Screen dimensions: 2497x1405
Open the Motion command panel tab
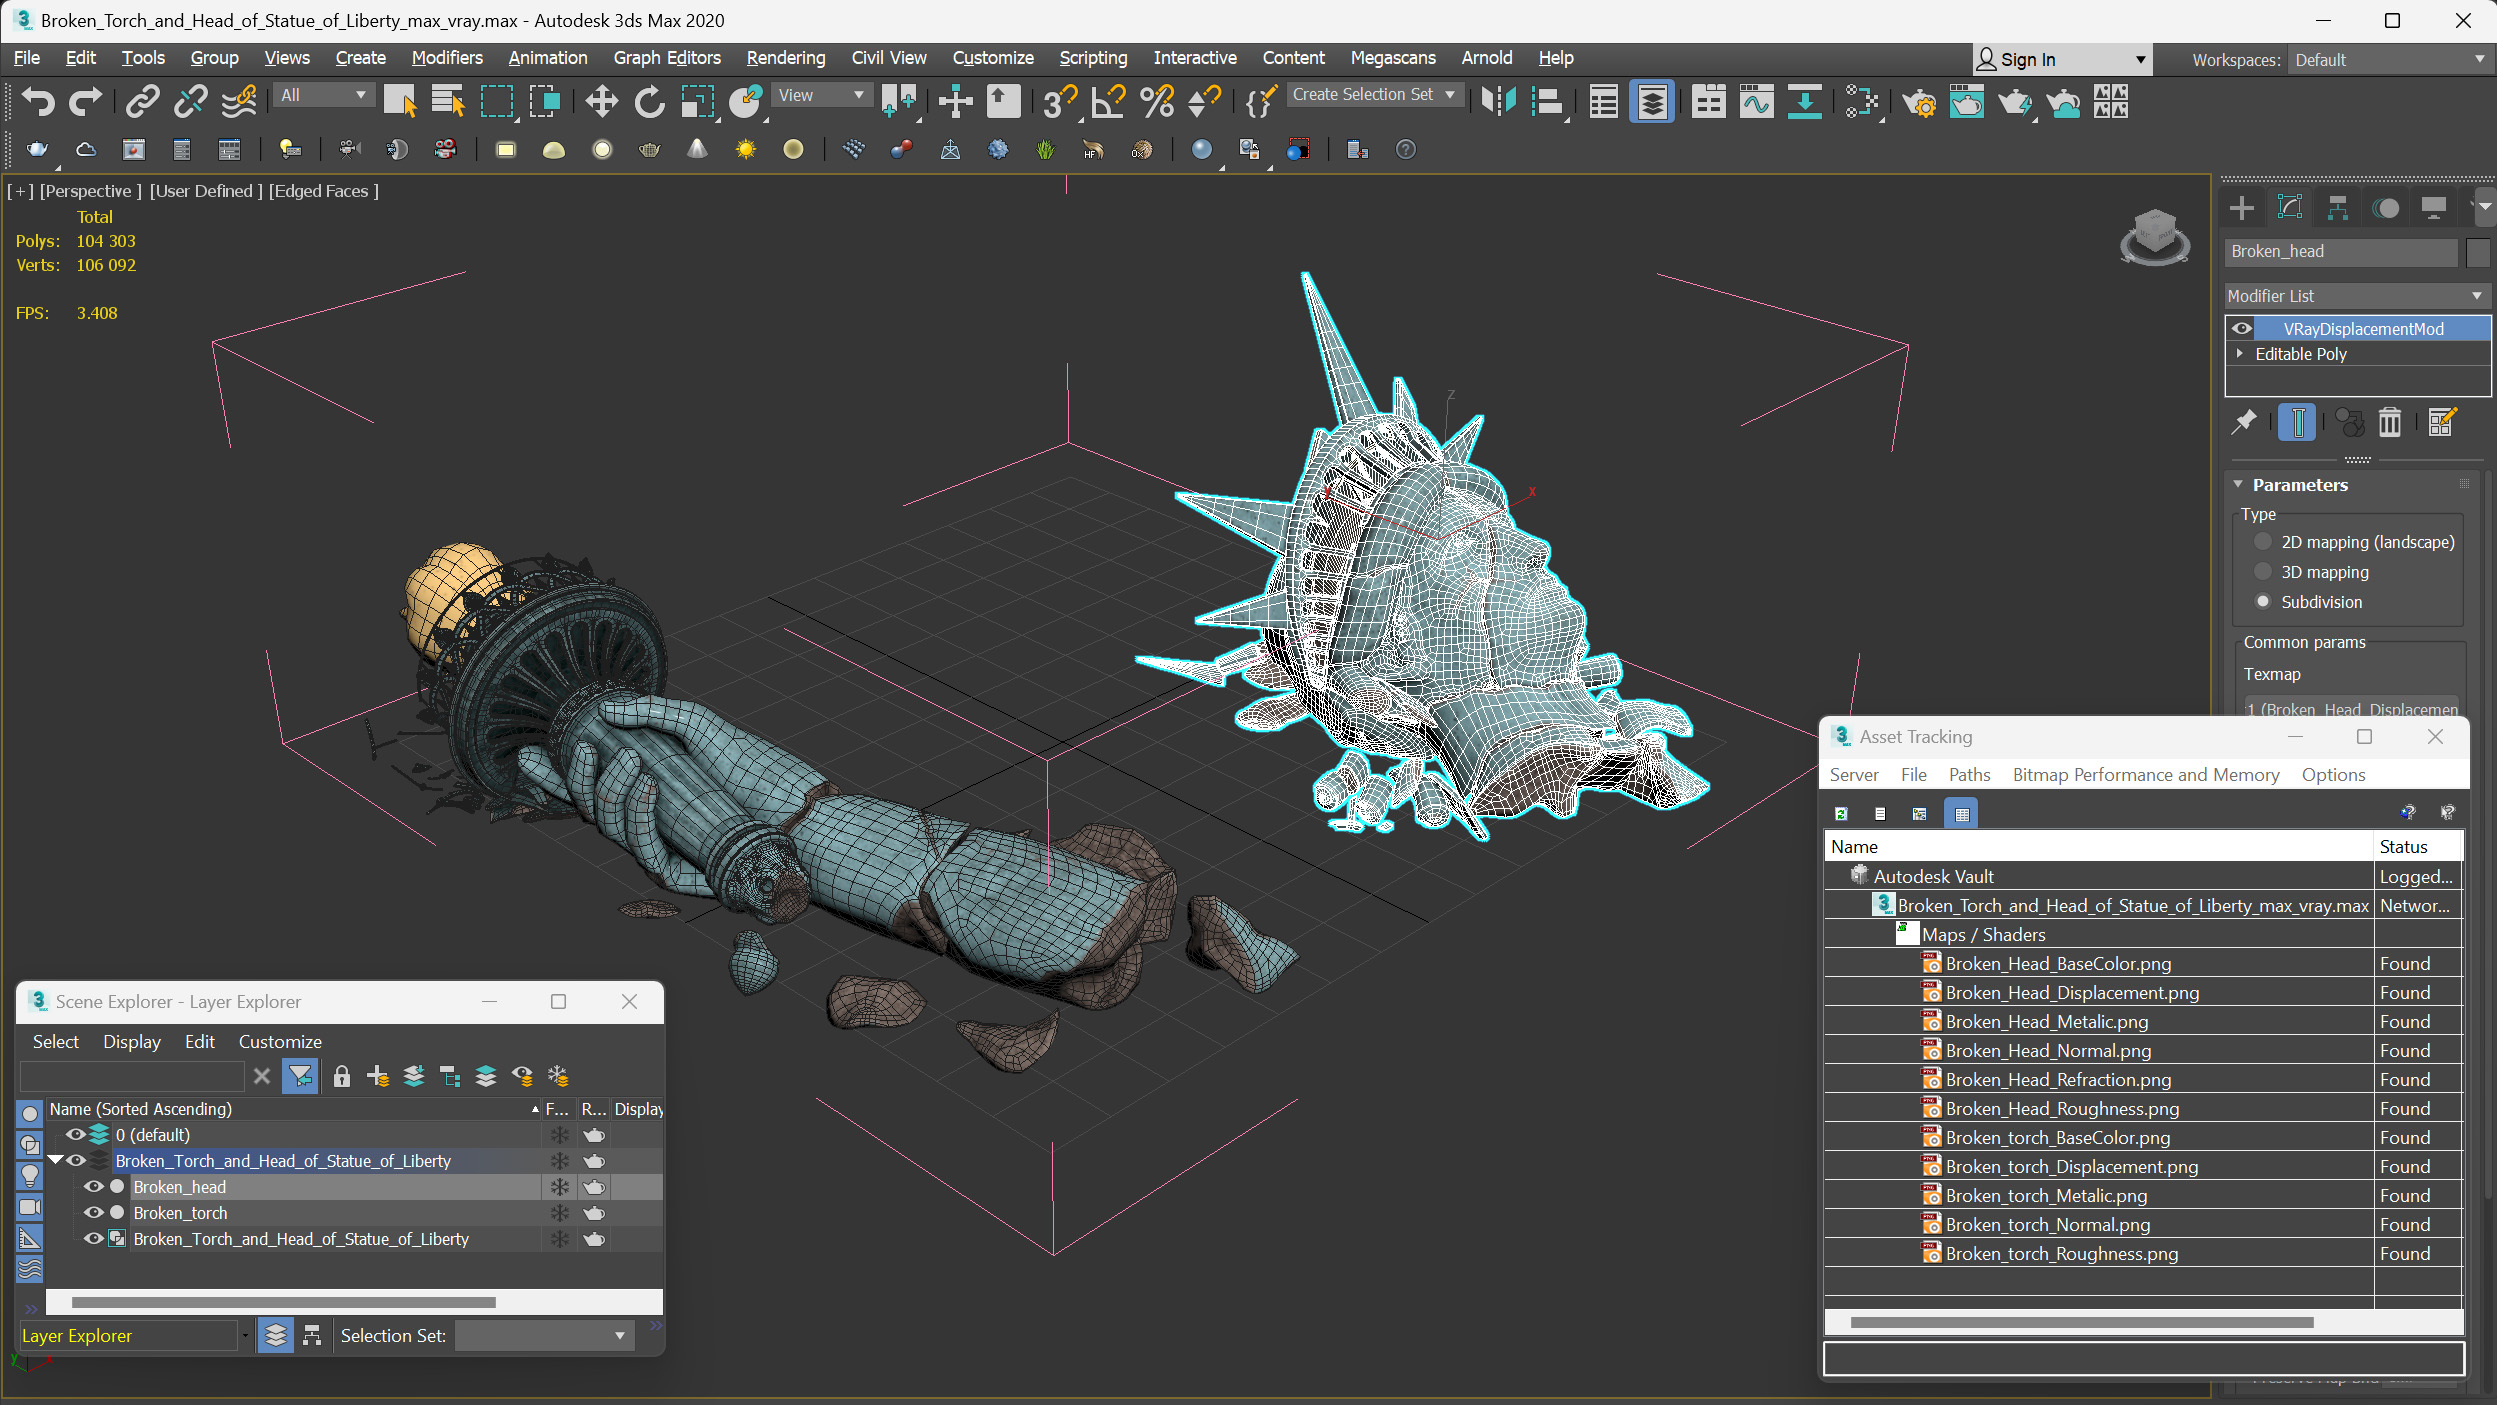point(2386,207)
